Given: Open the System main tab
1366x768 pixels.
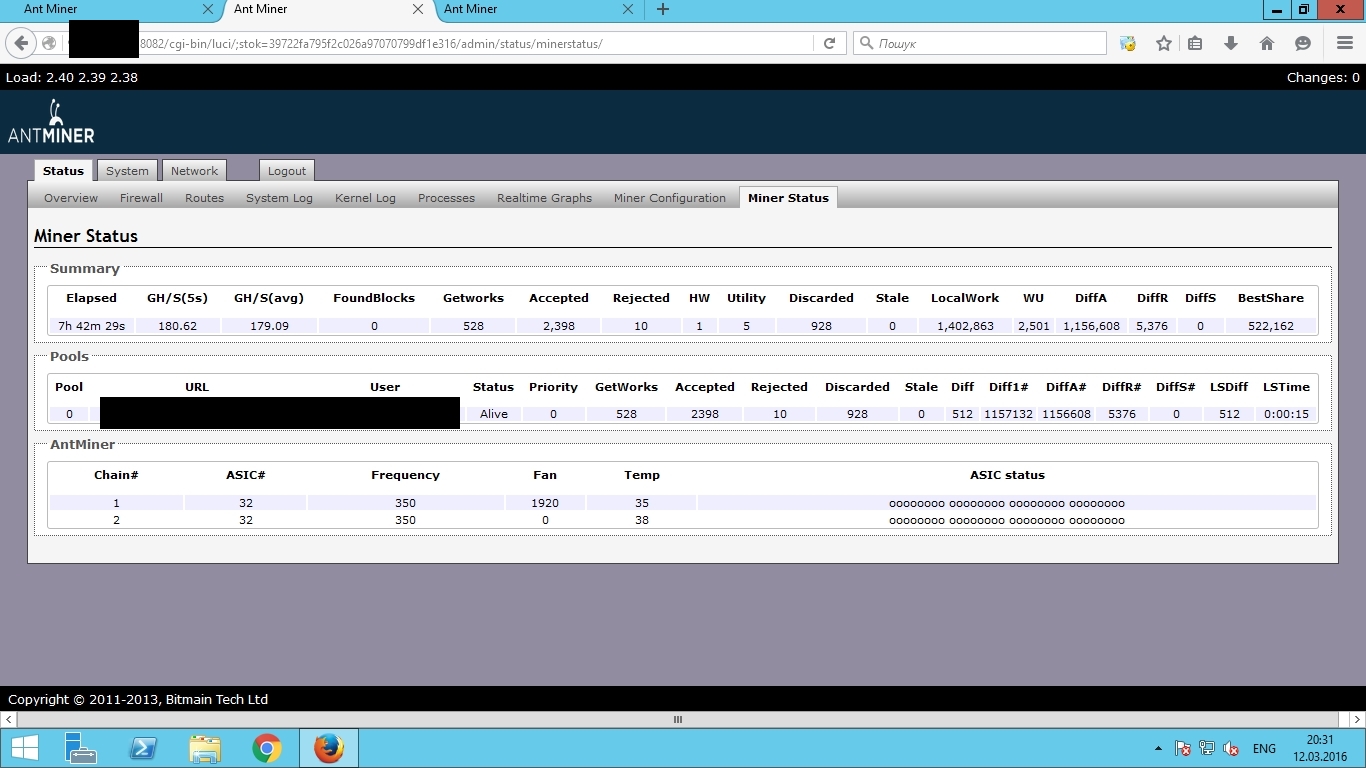Looking at the screenshot, I should 127,171.
